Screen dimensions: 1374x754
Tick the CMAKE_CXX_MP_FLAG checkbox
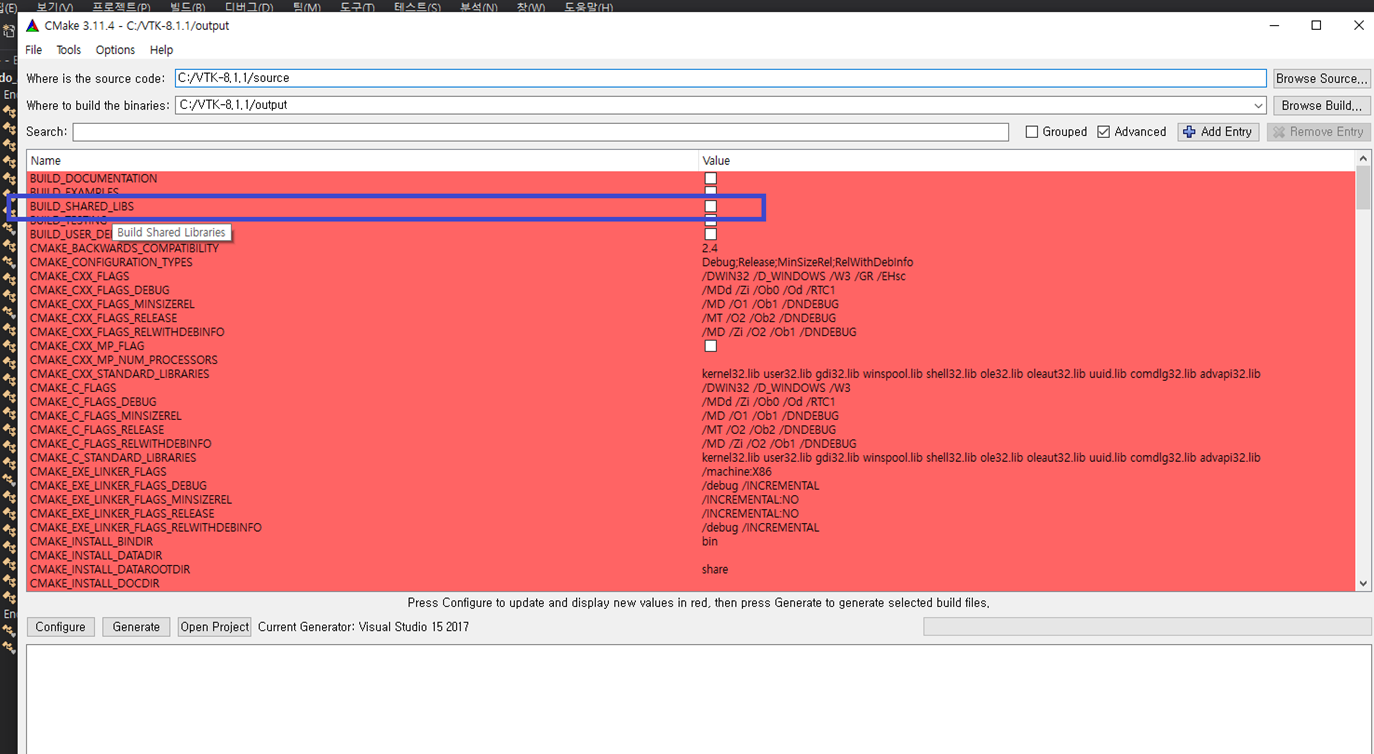pyautogui.click(x=711, y=346)
